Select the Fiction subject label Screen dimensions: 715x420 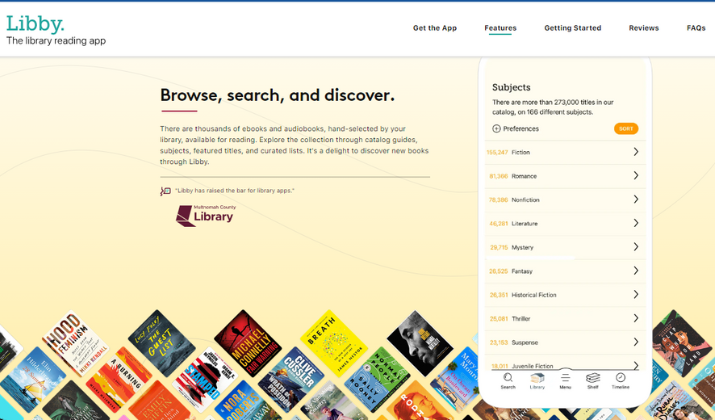click(520, 152)
